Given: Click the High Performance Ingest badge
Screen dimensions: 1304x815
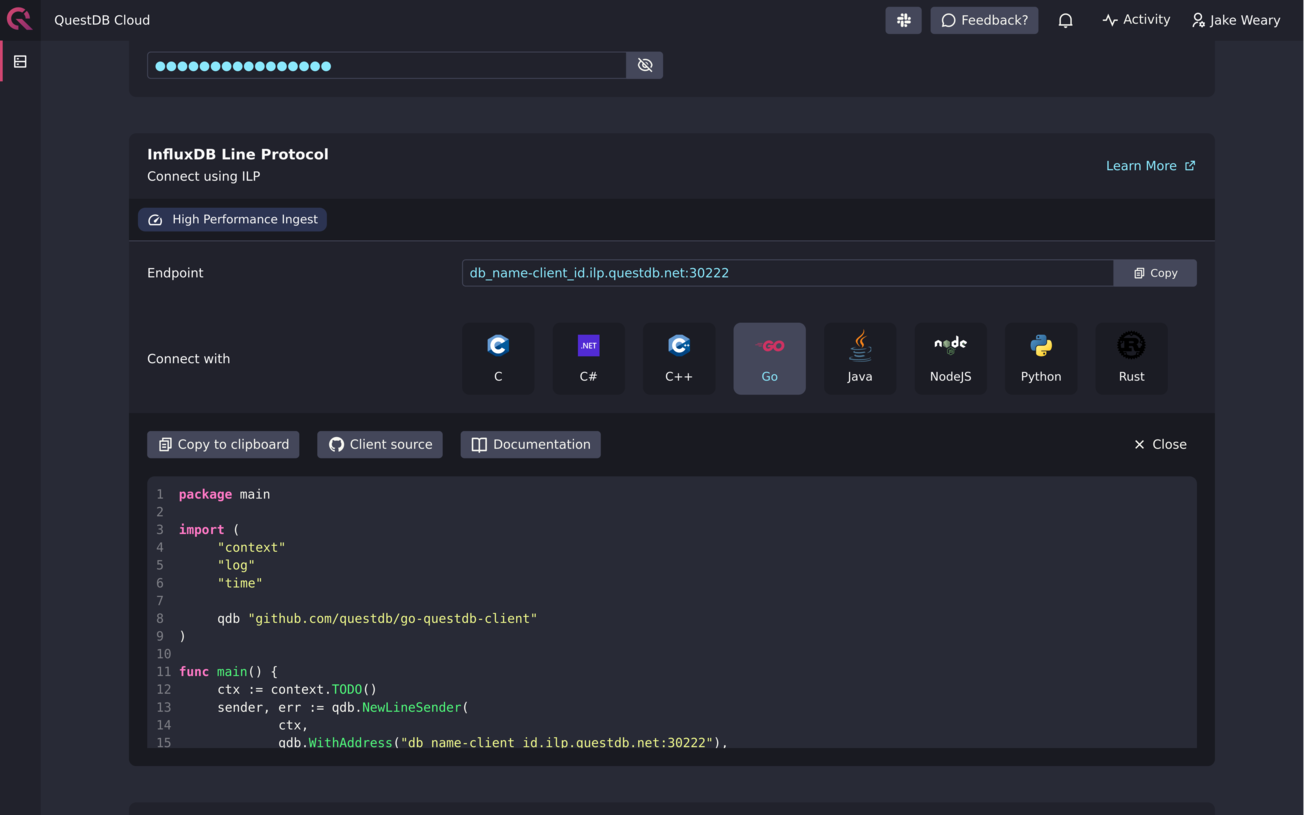Looking at the screenshot, I should point(232,219).
